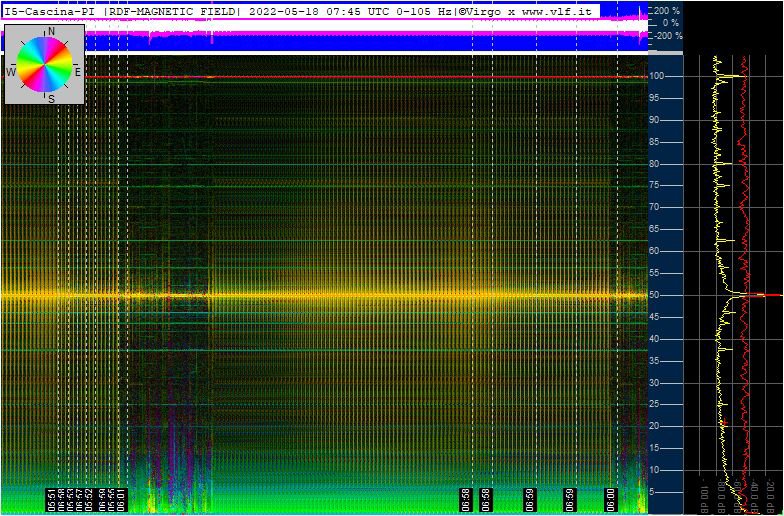Screen dimensions: 784x516
Task: Click the 06:00 time marker
Action: tap(610, 499)
